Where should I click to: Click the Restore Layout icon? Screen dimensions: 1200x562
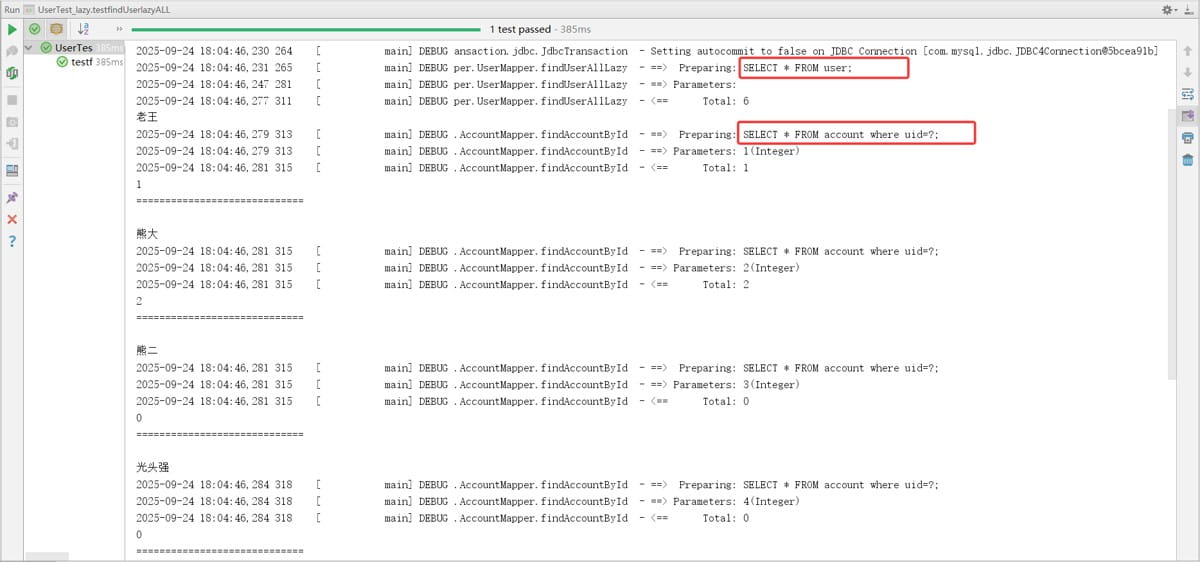coord(12,170)
